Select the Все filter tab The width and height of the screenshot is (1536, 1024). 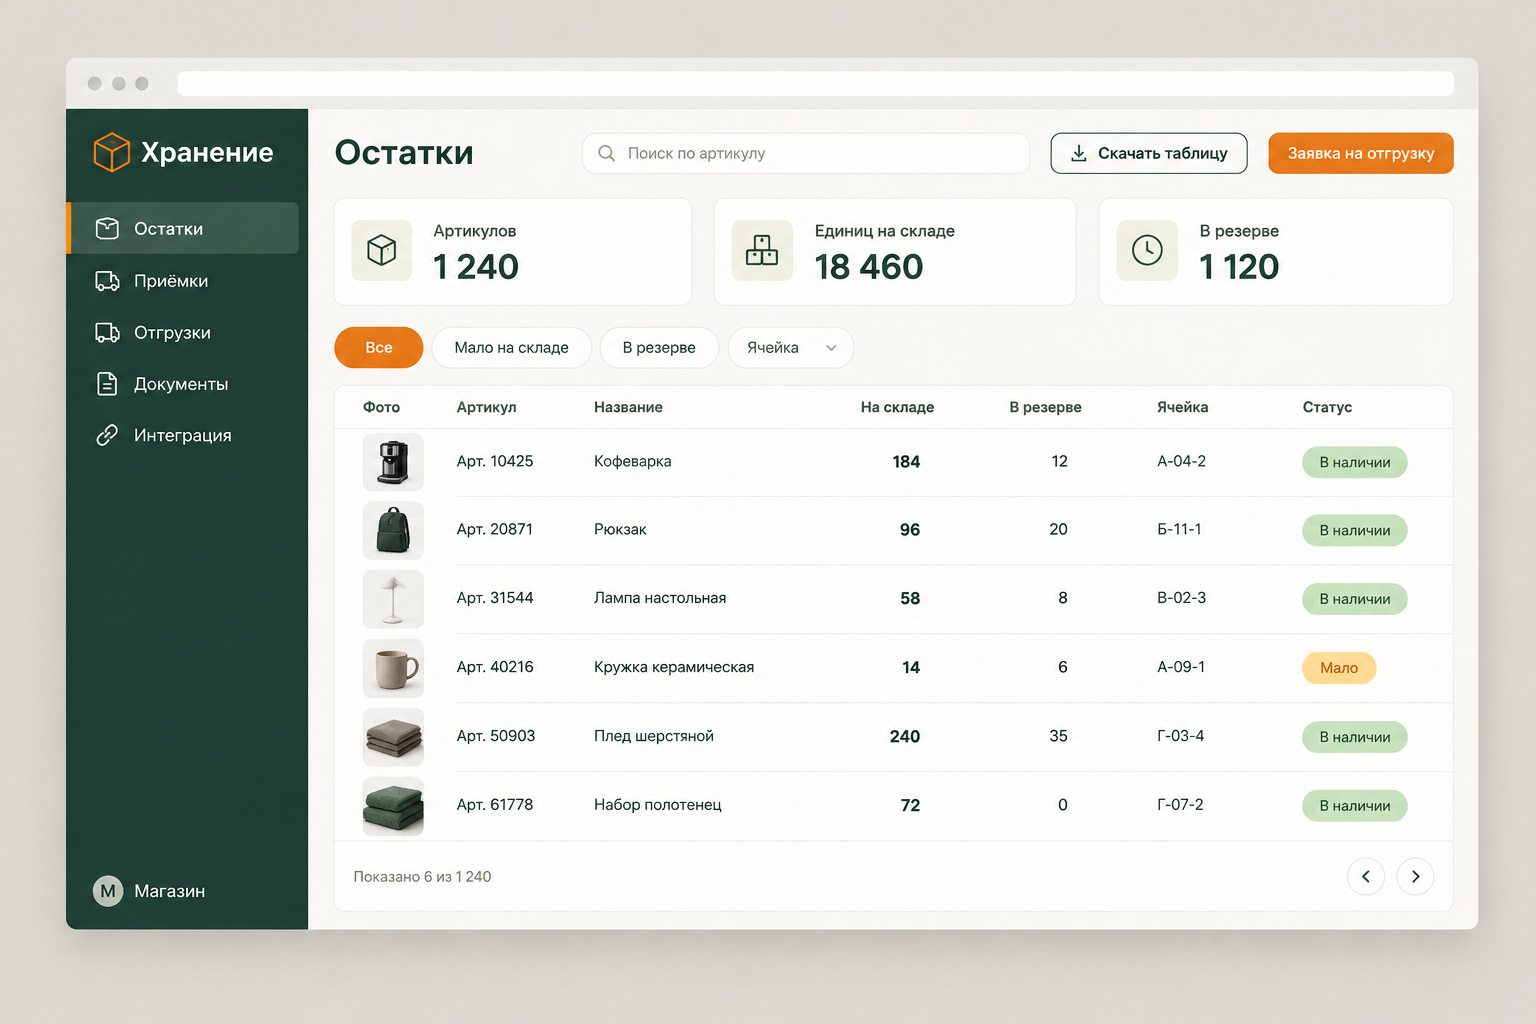(379, 348)
